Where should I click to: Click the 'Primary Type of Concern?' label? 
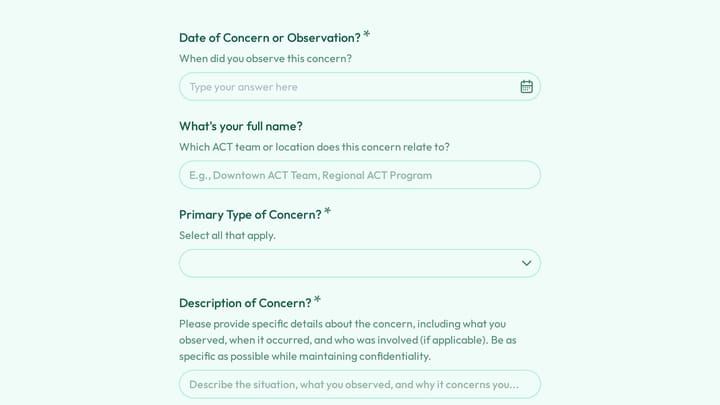[x=250, y=214]
